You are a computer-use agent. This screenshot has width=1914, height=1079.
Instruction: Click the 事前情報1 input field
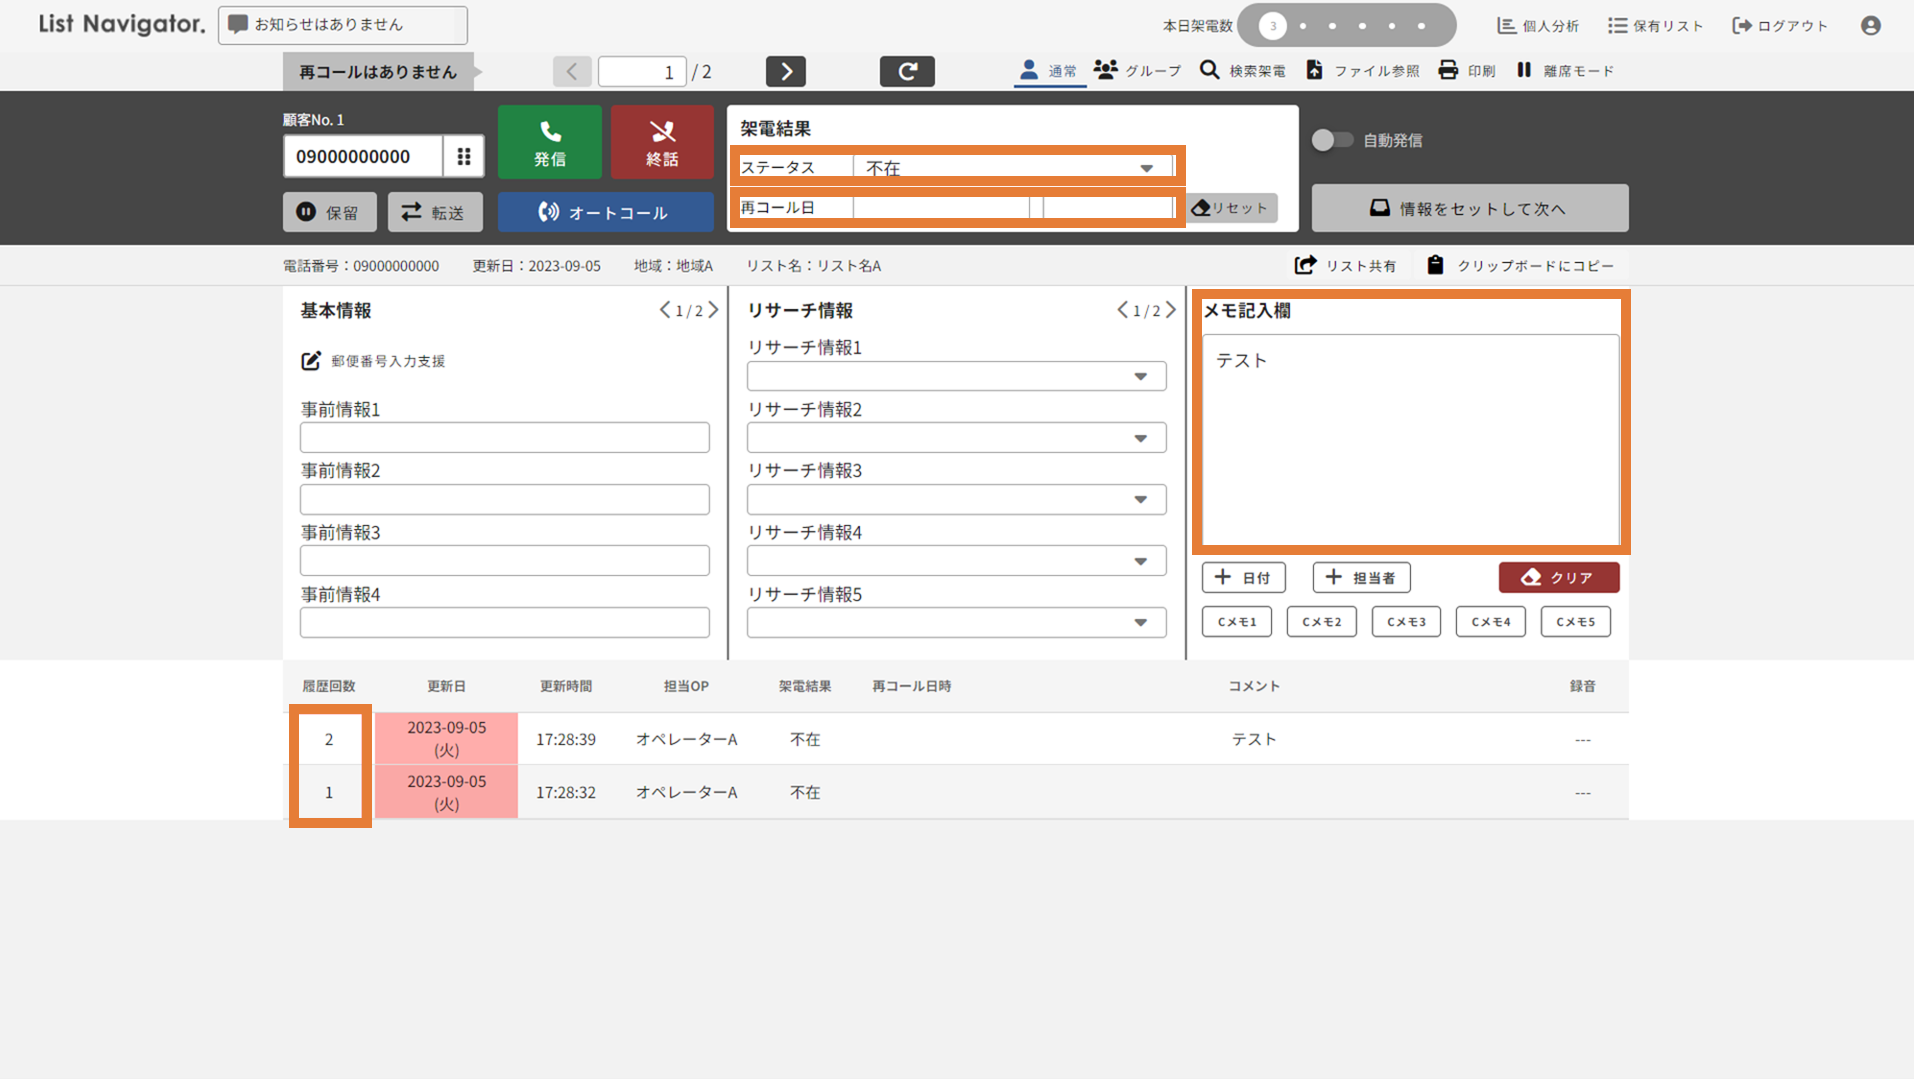(504, 438)
